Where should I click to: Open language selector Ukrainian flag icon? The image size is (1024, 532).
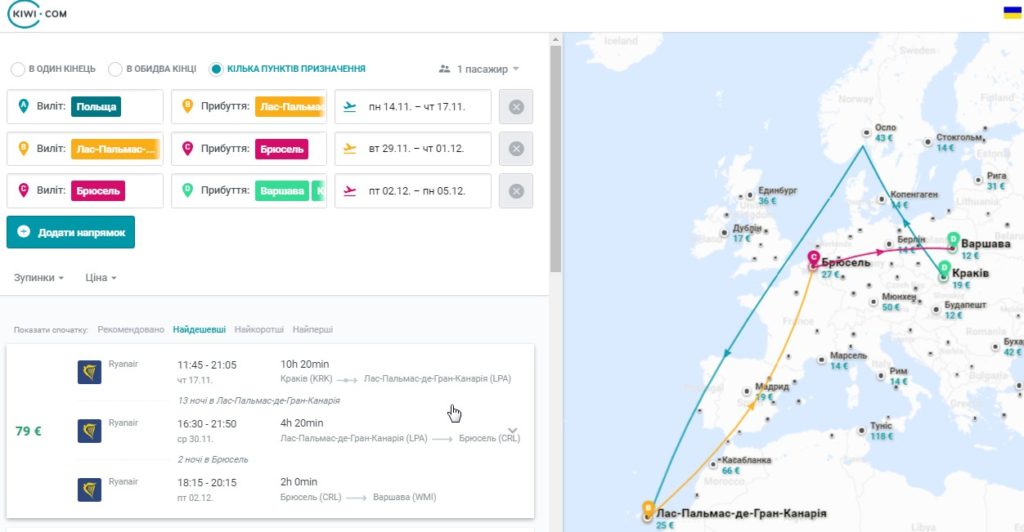(x=1012, y=12)
